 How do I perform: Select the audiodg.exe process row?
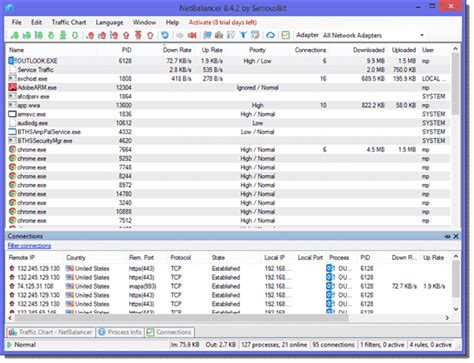pyautogui.click(x=228, y=123)
